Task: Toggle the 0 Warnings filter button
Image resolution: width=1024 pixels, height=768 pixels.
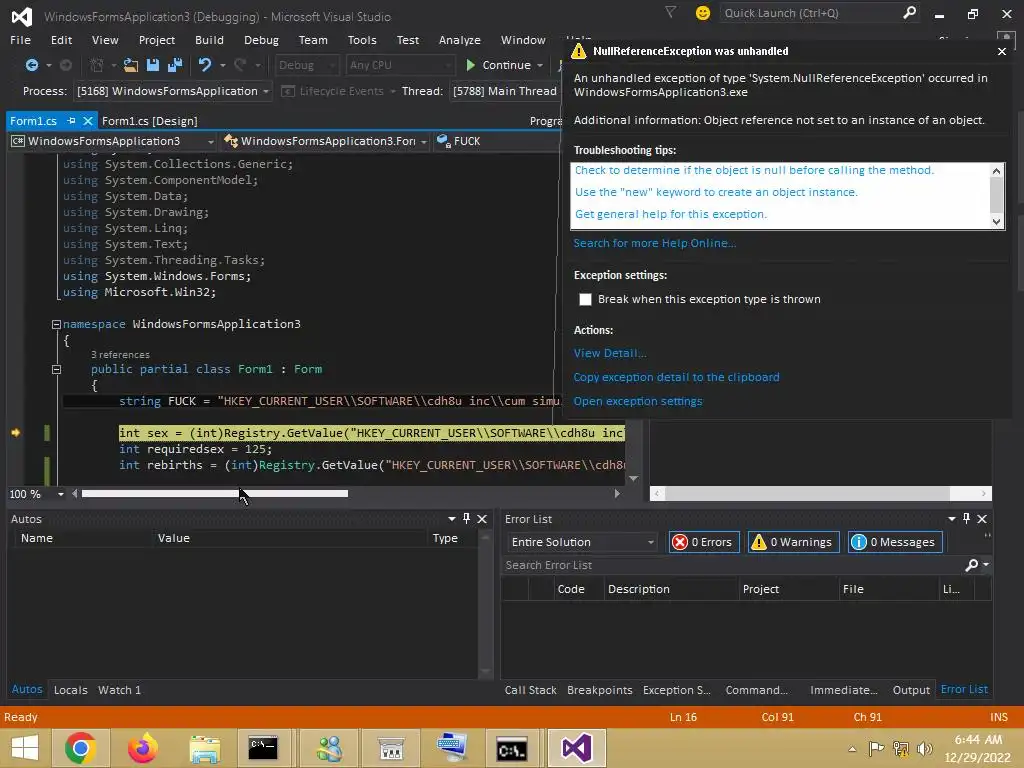Action: [793, 542]
